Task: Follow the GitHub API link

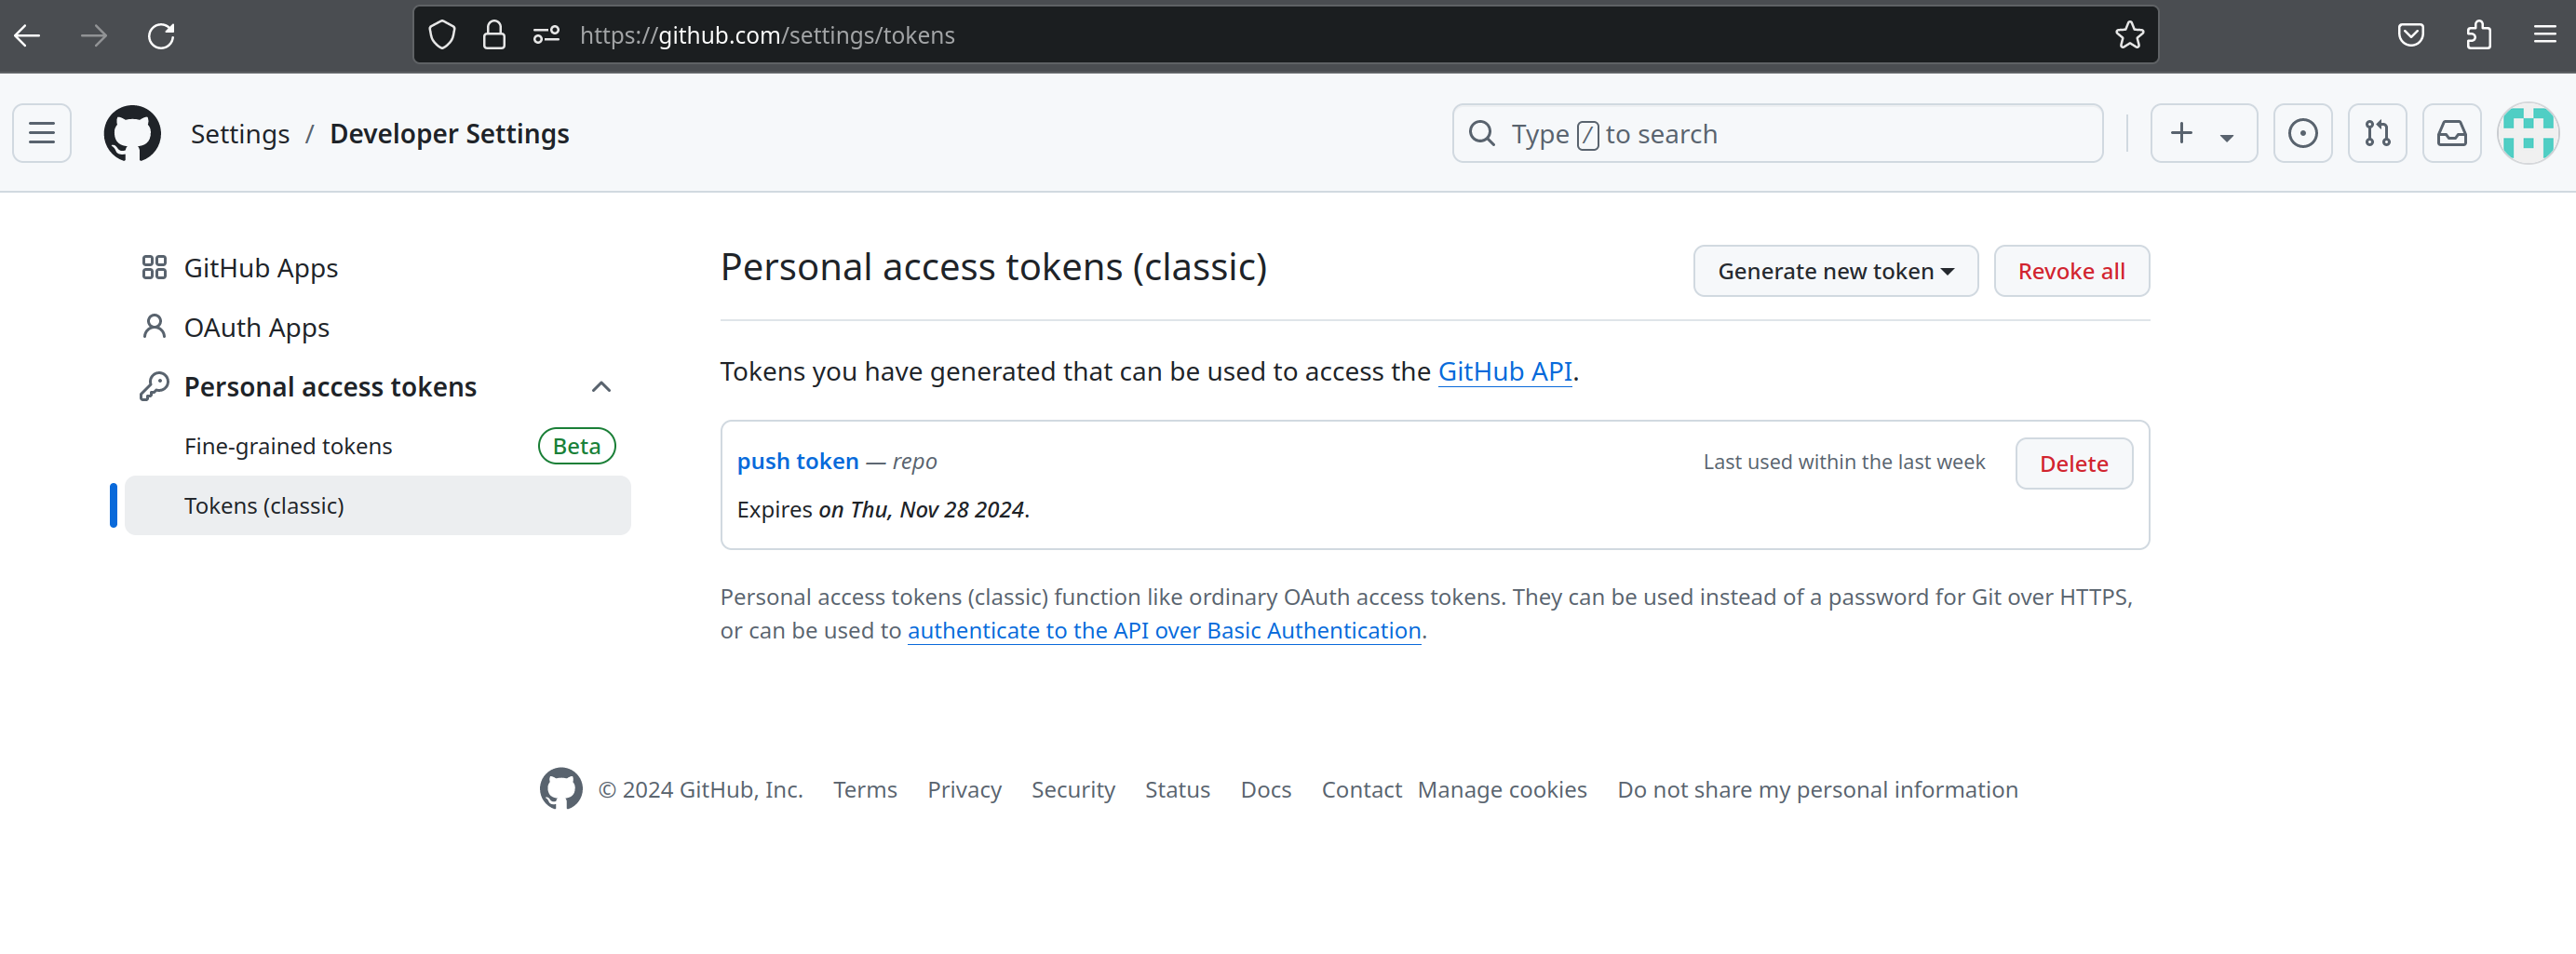Action: (1504, 372)
